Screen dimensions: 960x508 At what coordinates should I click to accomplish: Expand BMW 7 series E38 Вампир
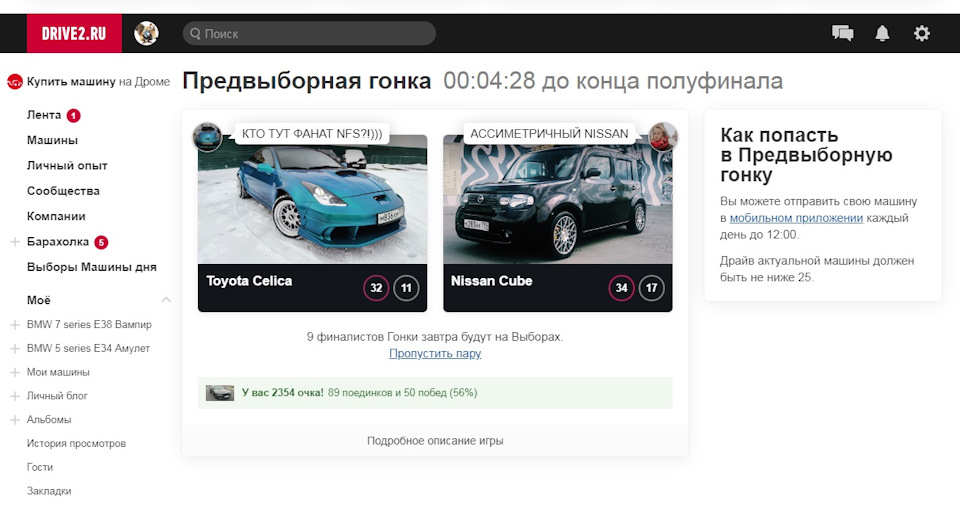coord(15,325)
